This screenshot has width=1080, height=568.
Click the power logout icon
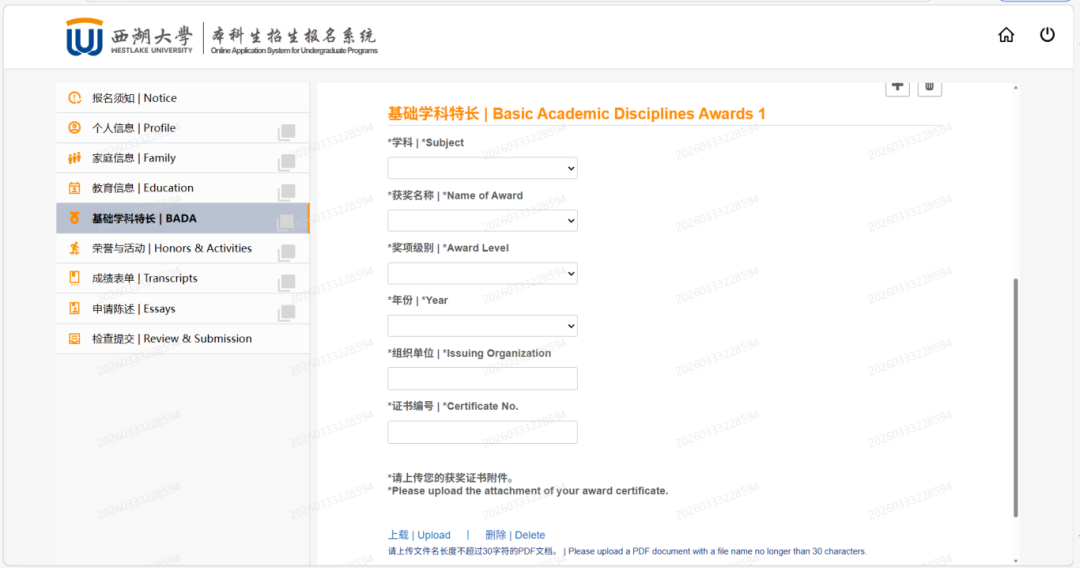[x=1047, y=34]
